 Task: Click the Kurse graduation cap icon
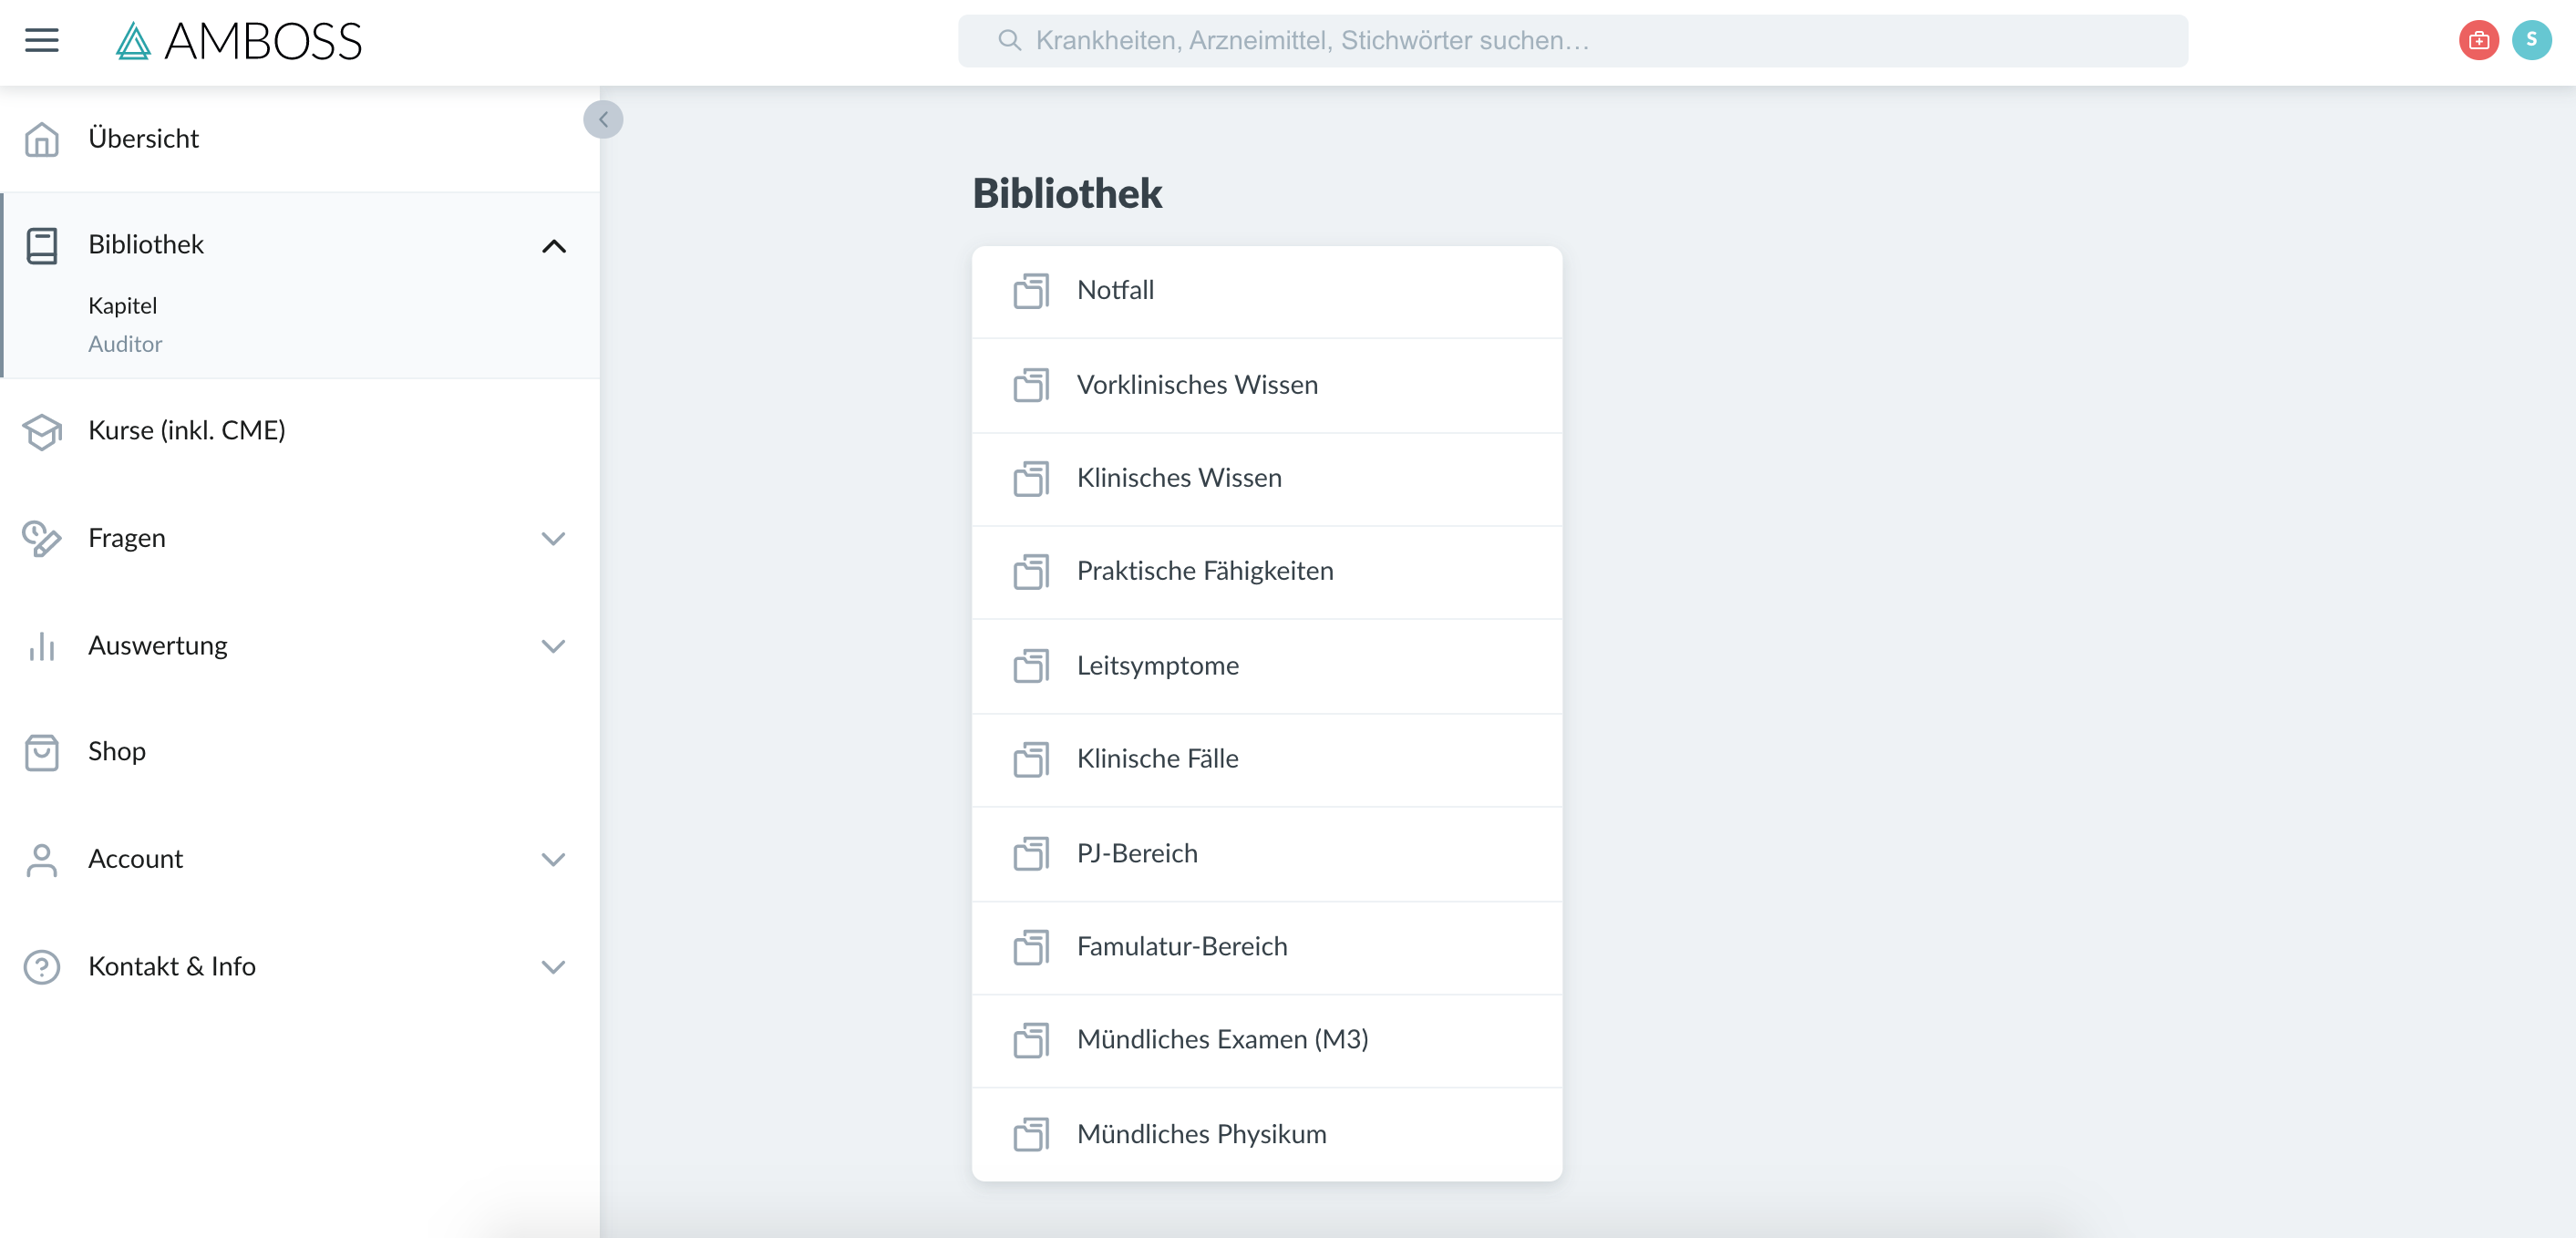[x=41, y=431]
